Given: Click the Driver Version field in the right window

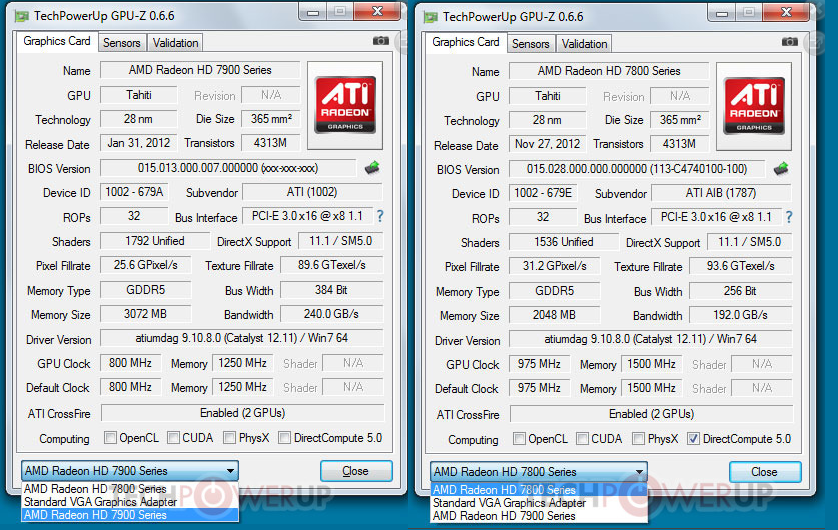Looking at the screenshot, I should pyautogui.click(x=650, y=339).
